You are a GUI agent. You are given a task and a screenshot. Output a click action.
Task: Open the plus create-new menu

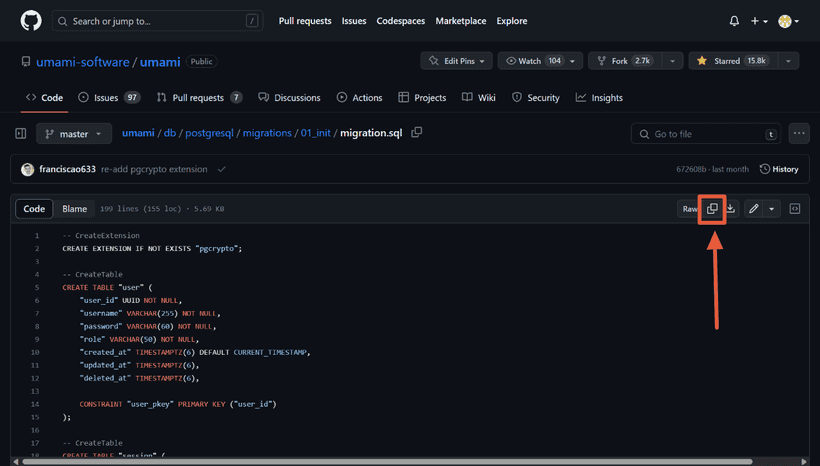pos(759,21)
